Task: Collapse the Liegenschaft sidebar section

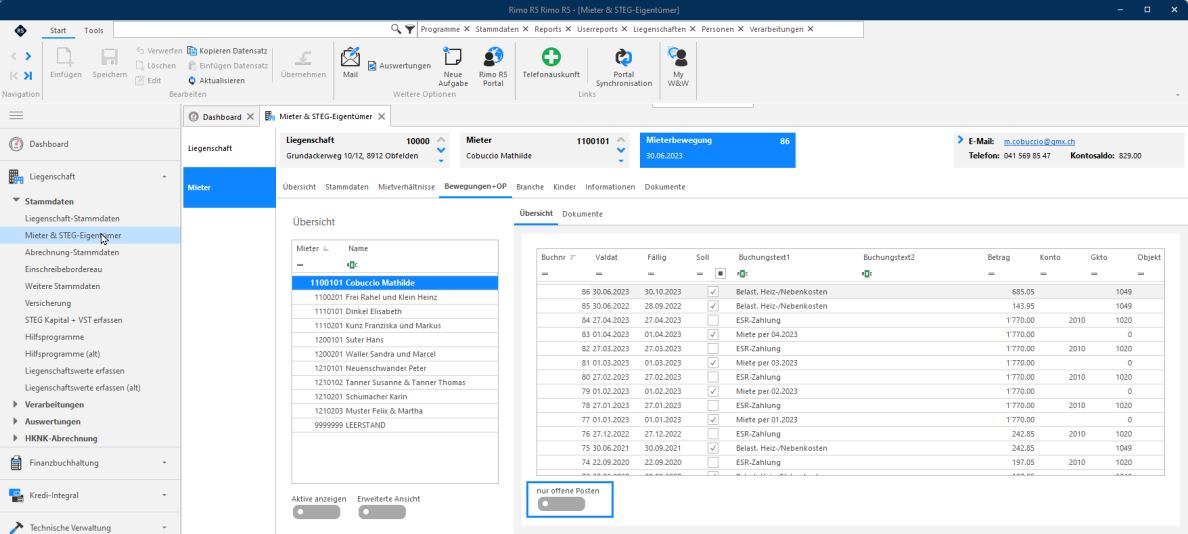Action: coord(165,176)
